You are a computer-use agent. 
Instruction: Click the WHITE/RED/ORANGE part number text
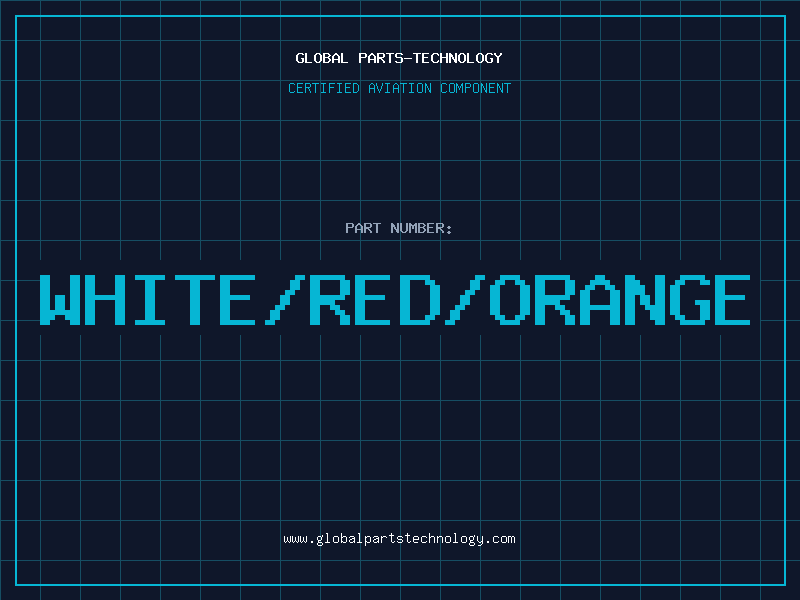tap(395, 300)
